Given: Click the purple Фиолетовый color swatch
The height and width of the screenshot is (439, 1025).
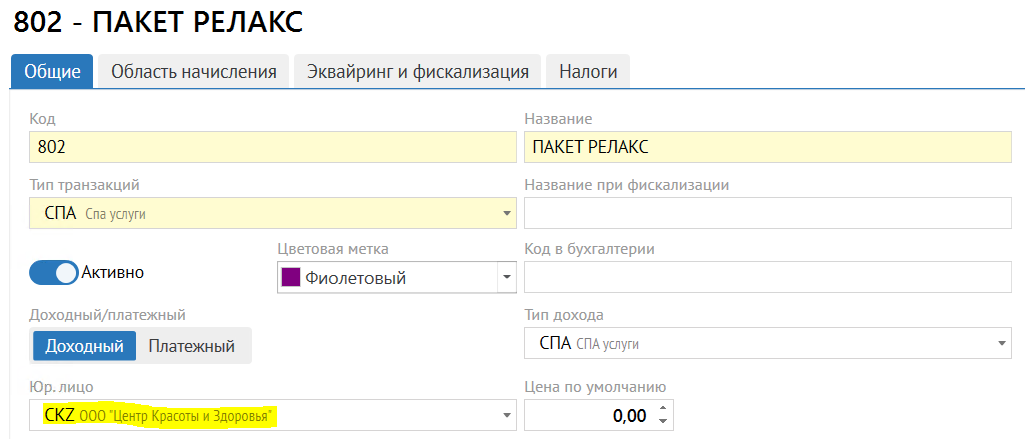Looking at the screenshot, I should pos(293,278).
